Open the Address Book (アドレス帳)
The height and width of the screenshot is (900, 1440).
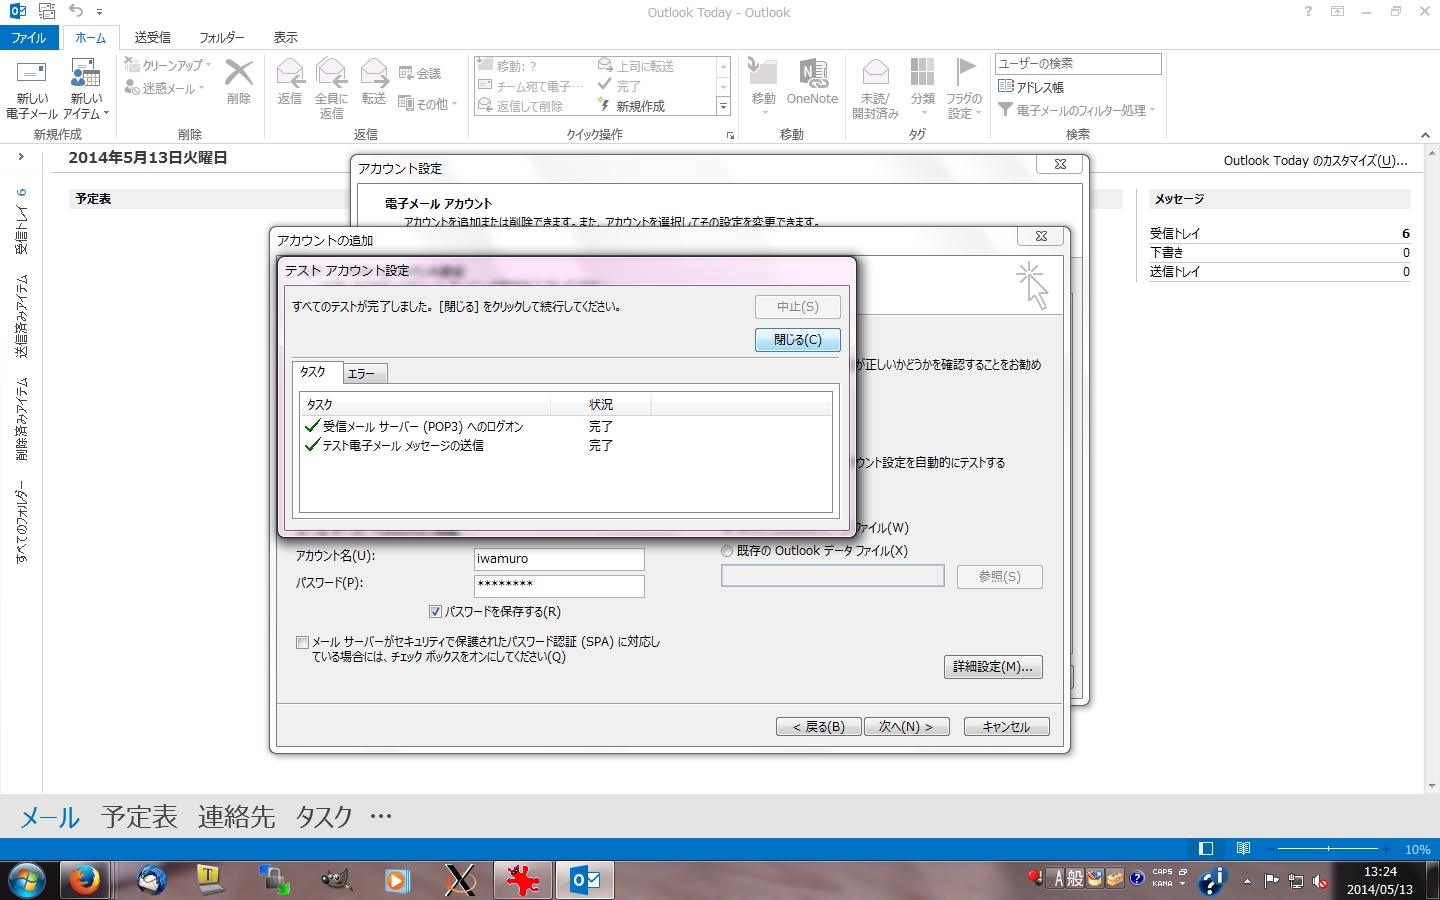pyautogui.click(x=1031, y=87)
